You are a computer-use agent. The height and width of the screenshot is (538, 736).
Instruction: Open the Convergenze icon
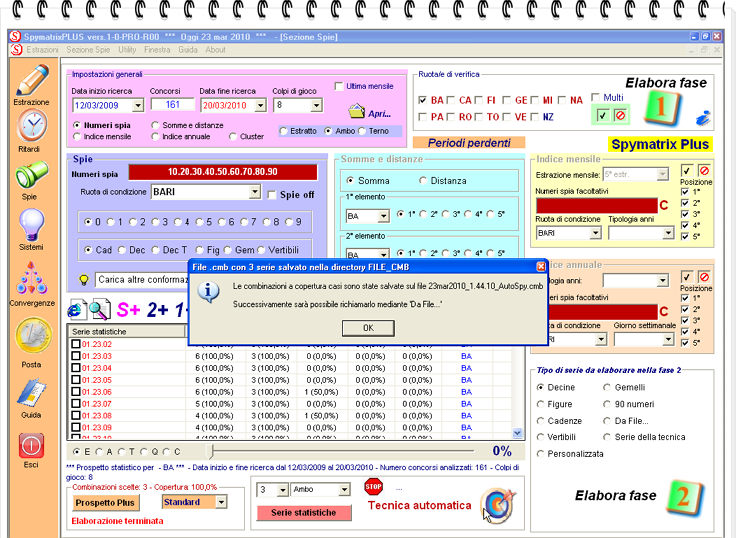coord(31,279)
